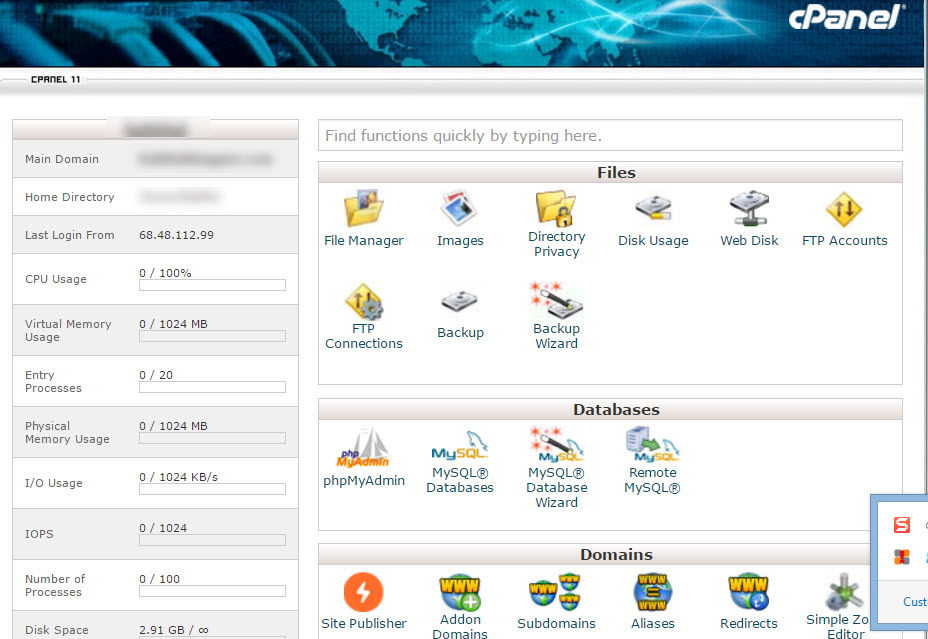928x639 pixels.
Task: Click the colorful squares icon in popup
Action: point(901,557)
